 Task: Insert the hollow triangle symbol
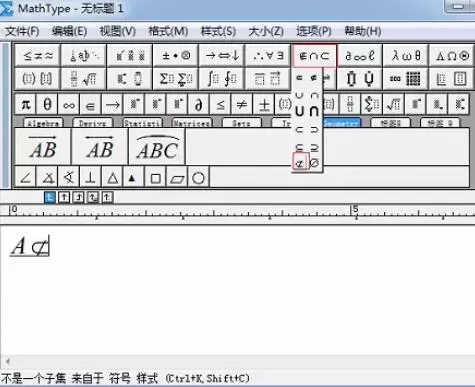pos(112,177)
